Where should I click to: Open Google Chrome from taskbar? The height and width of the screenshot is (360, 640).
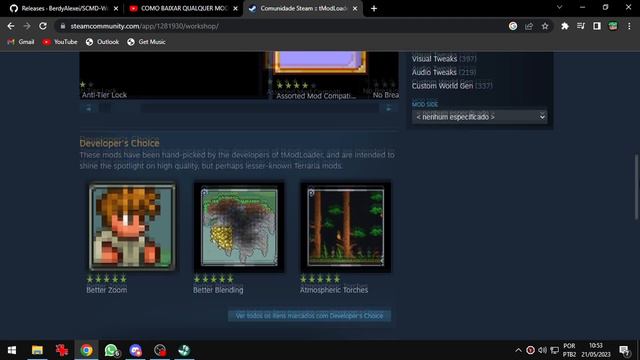[86, 350]
